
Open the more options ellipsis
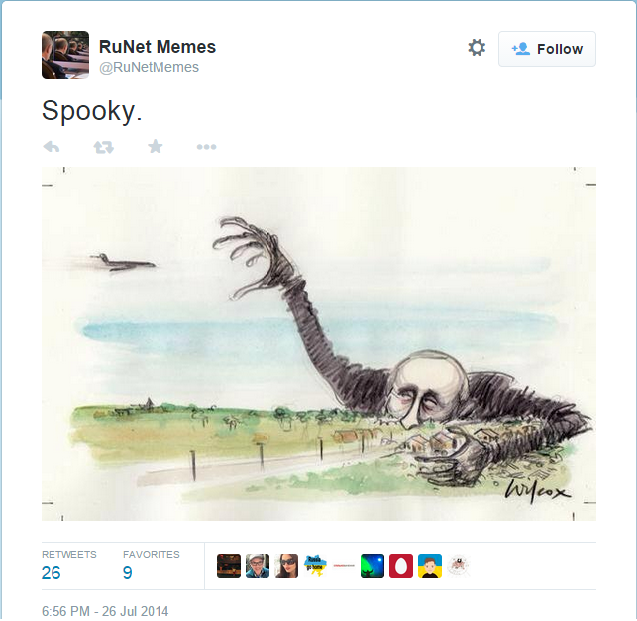point(206,147)
